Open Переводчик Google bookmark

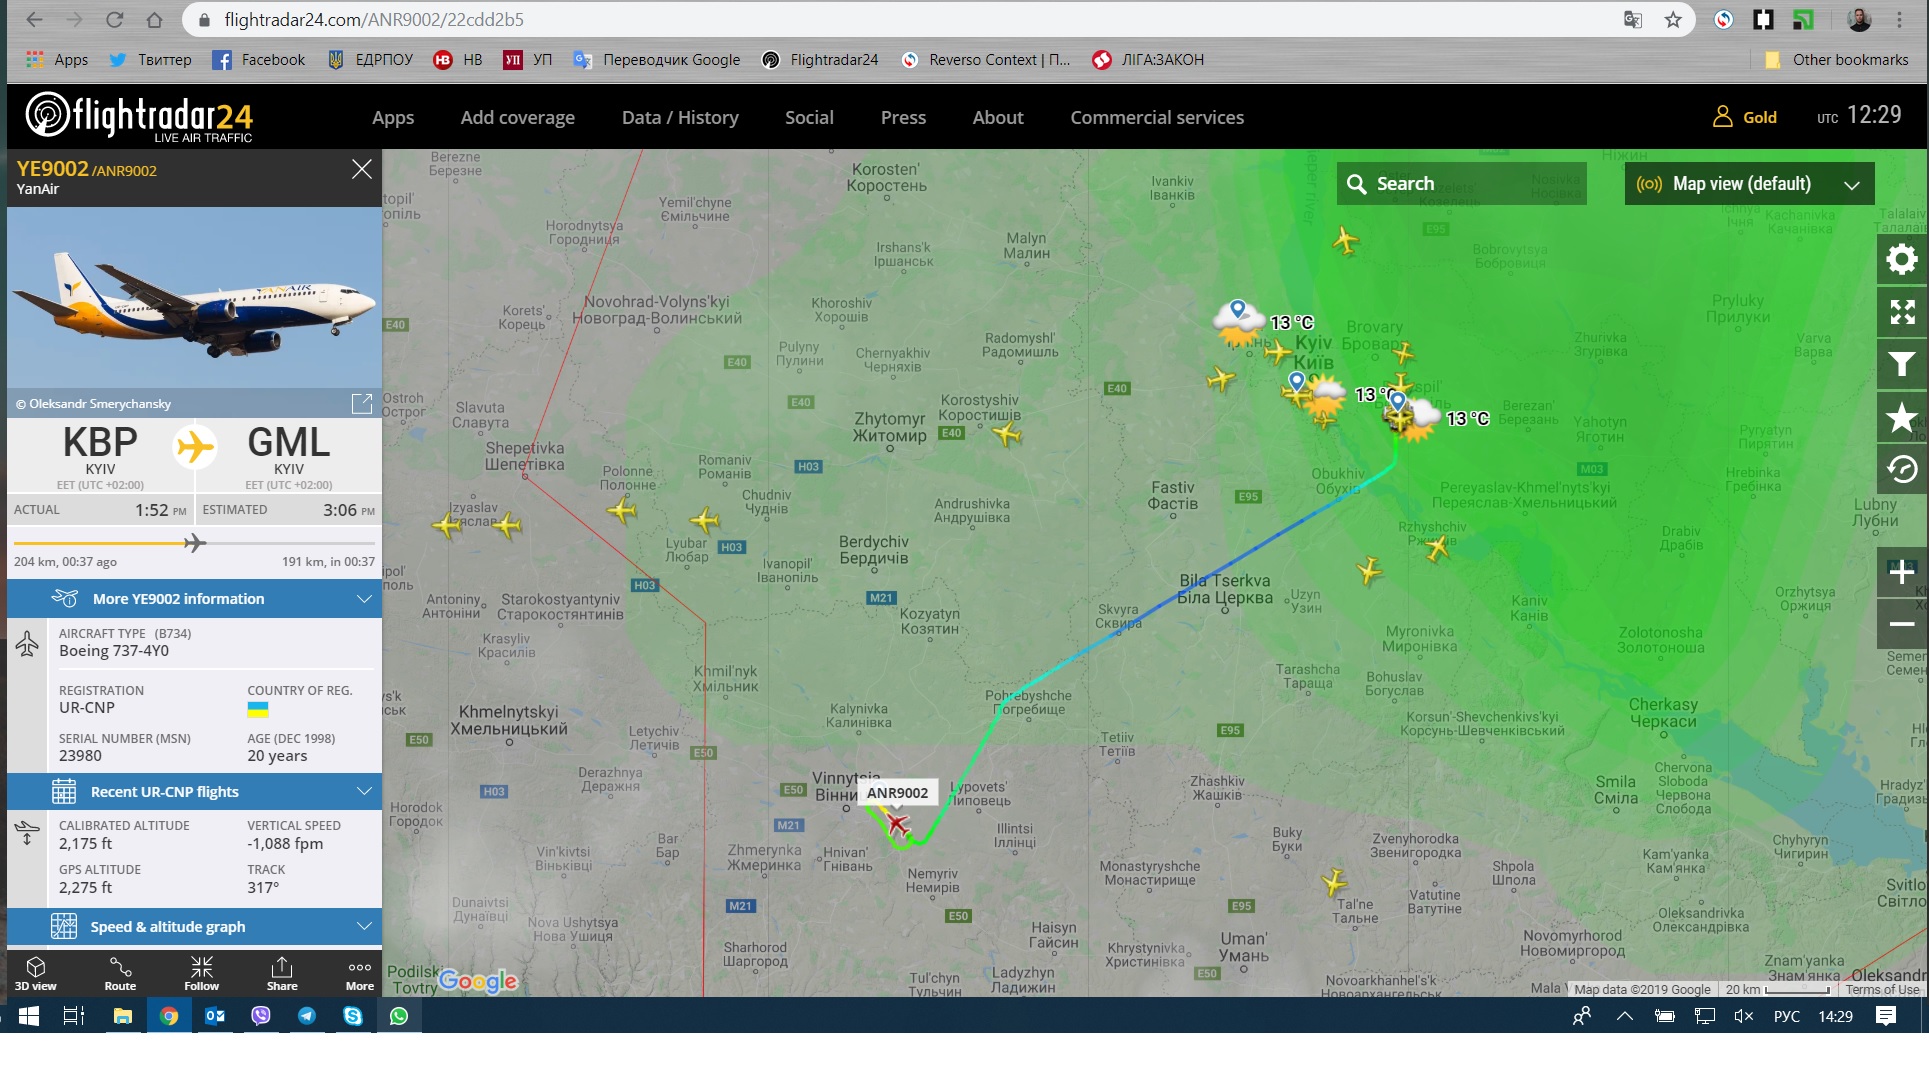(x=656, y=60)
